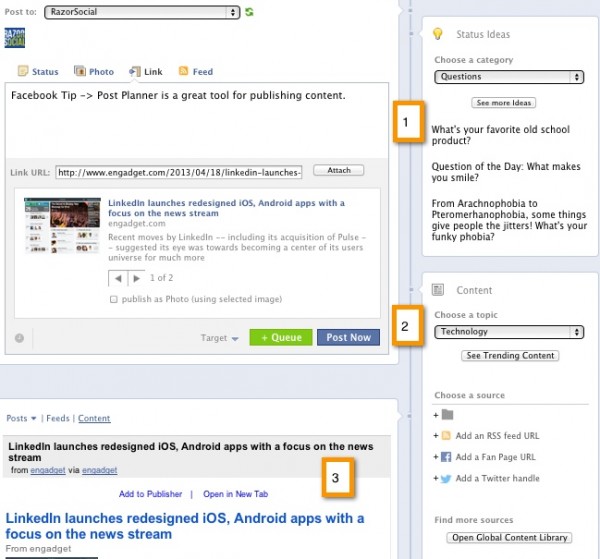Open the Feeds view link

[58, 419]
